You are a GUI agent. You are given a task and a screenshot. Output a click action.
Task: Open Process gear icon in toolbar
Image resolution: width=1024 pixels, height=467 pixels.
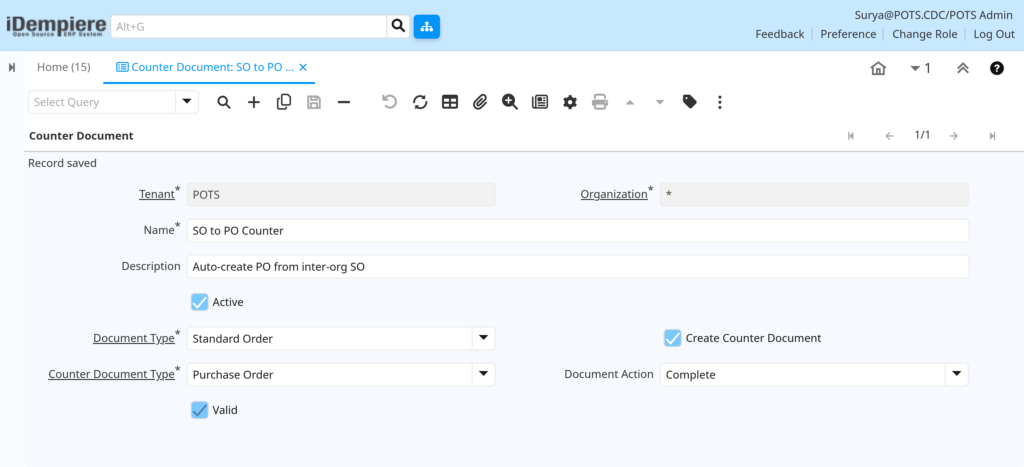coord(570,102)
